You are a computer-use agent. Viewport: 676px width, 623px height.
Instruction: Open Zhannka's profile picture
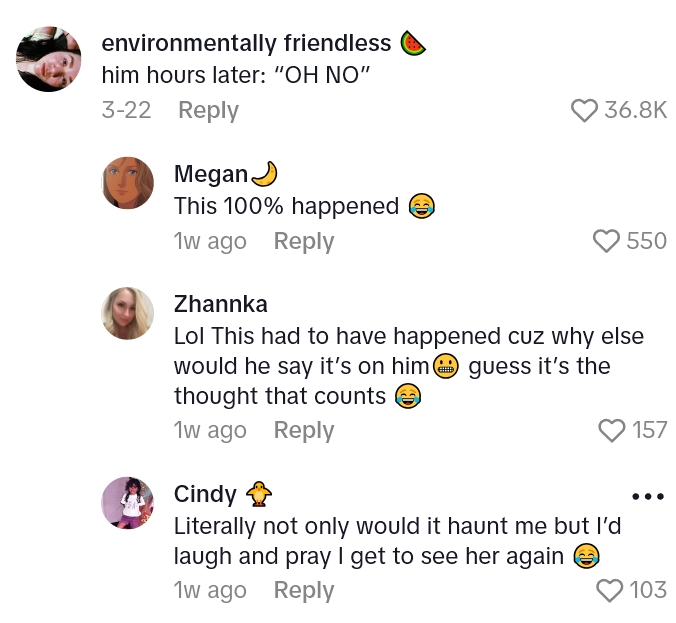(x=128, y=313)
